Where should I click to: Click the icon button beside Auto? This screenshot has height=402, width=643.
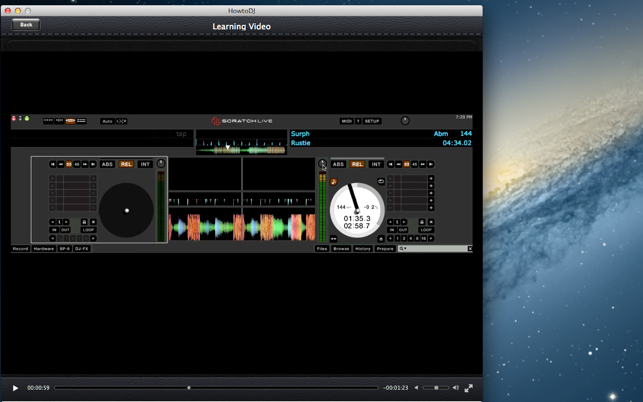tap(122, 121)
